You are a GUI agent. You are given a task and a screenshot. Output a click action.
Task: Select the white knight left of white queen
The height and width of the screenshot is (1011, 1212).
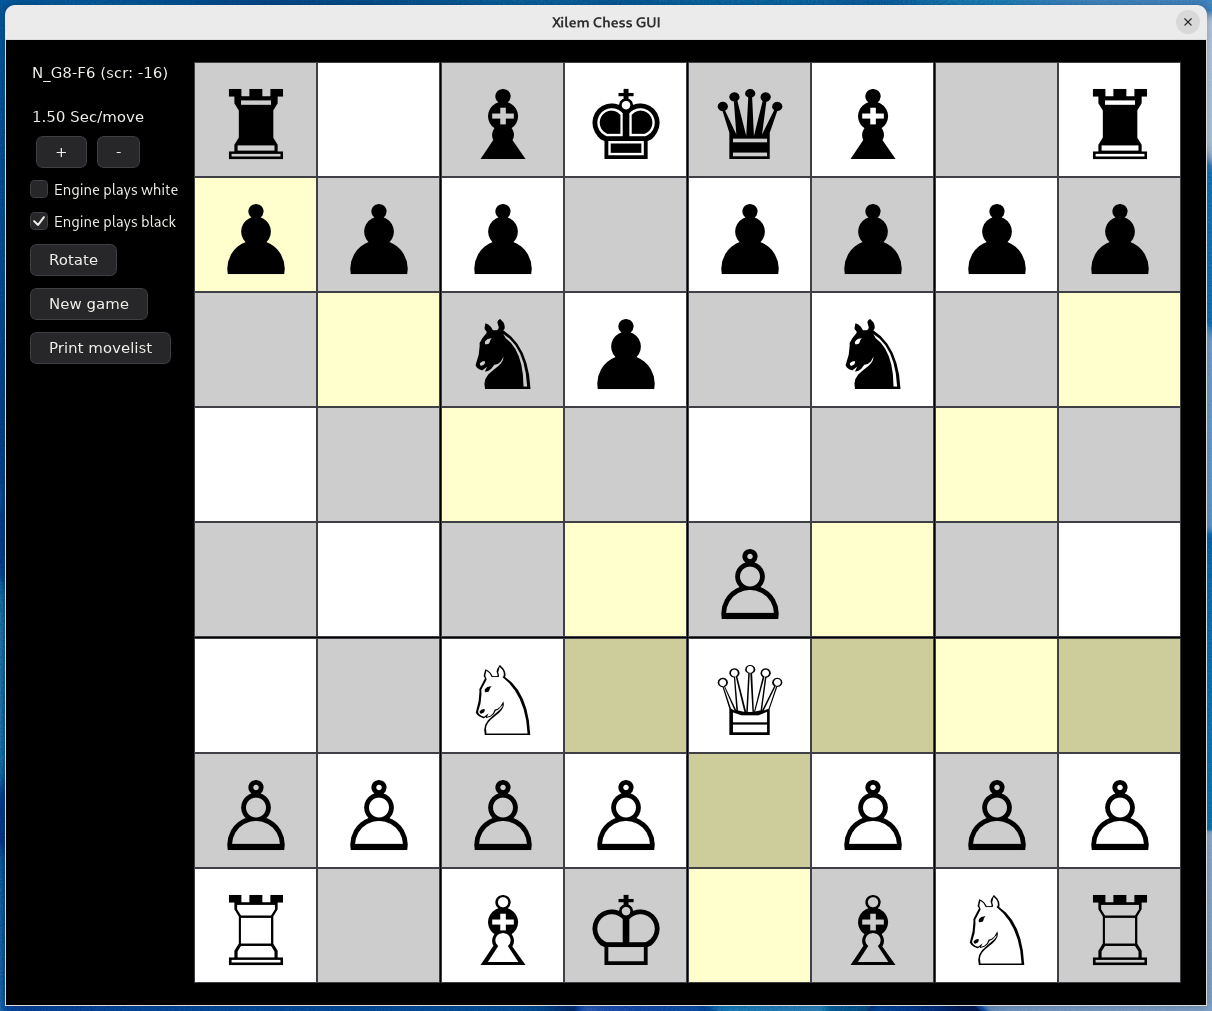503,697
